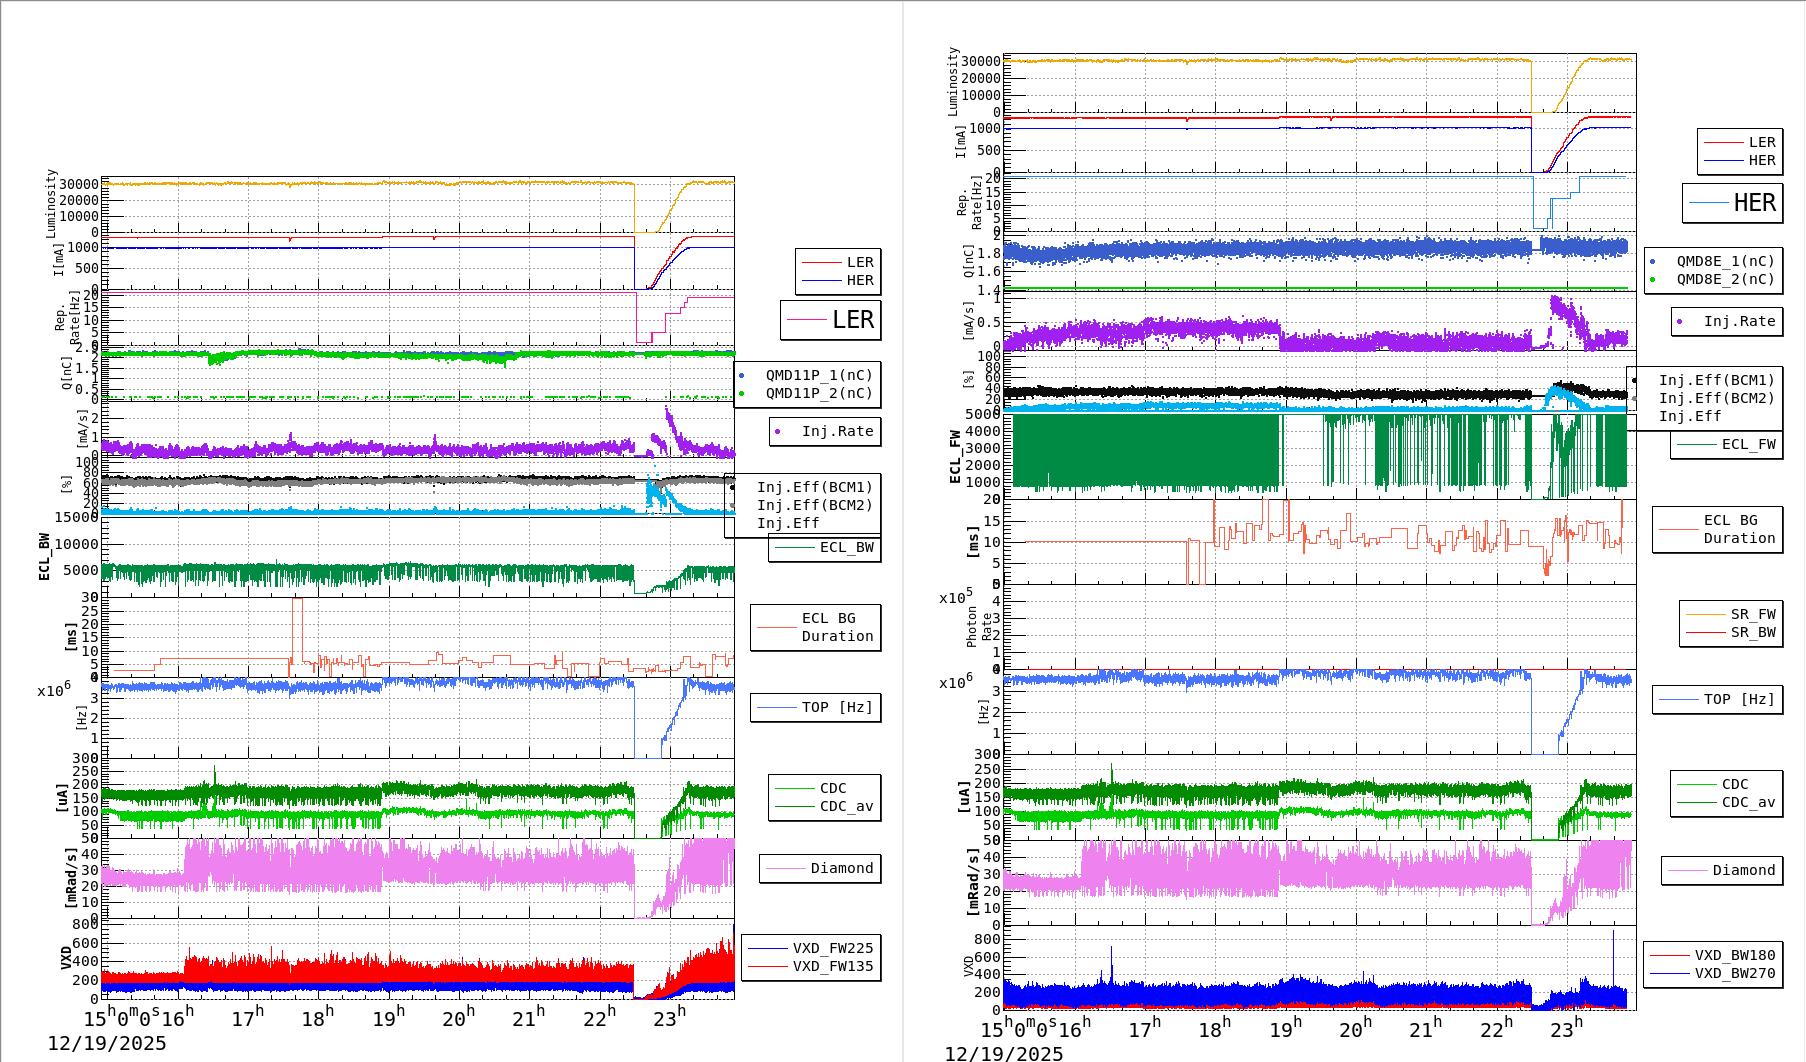Screen dimensions: 1806x1062
Task: Click the QMD11P_2(nC) green dot marker
Action: (742, 395)
